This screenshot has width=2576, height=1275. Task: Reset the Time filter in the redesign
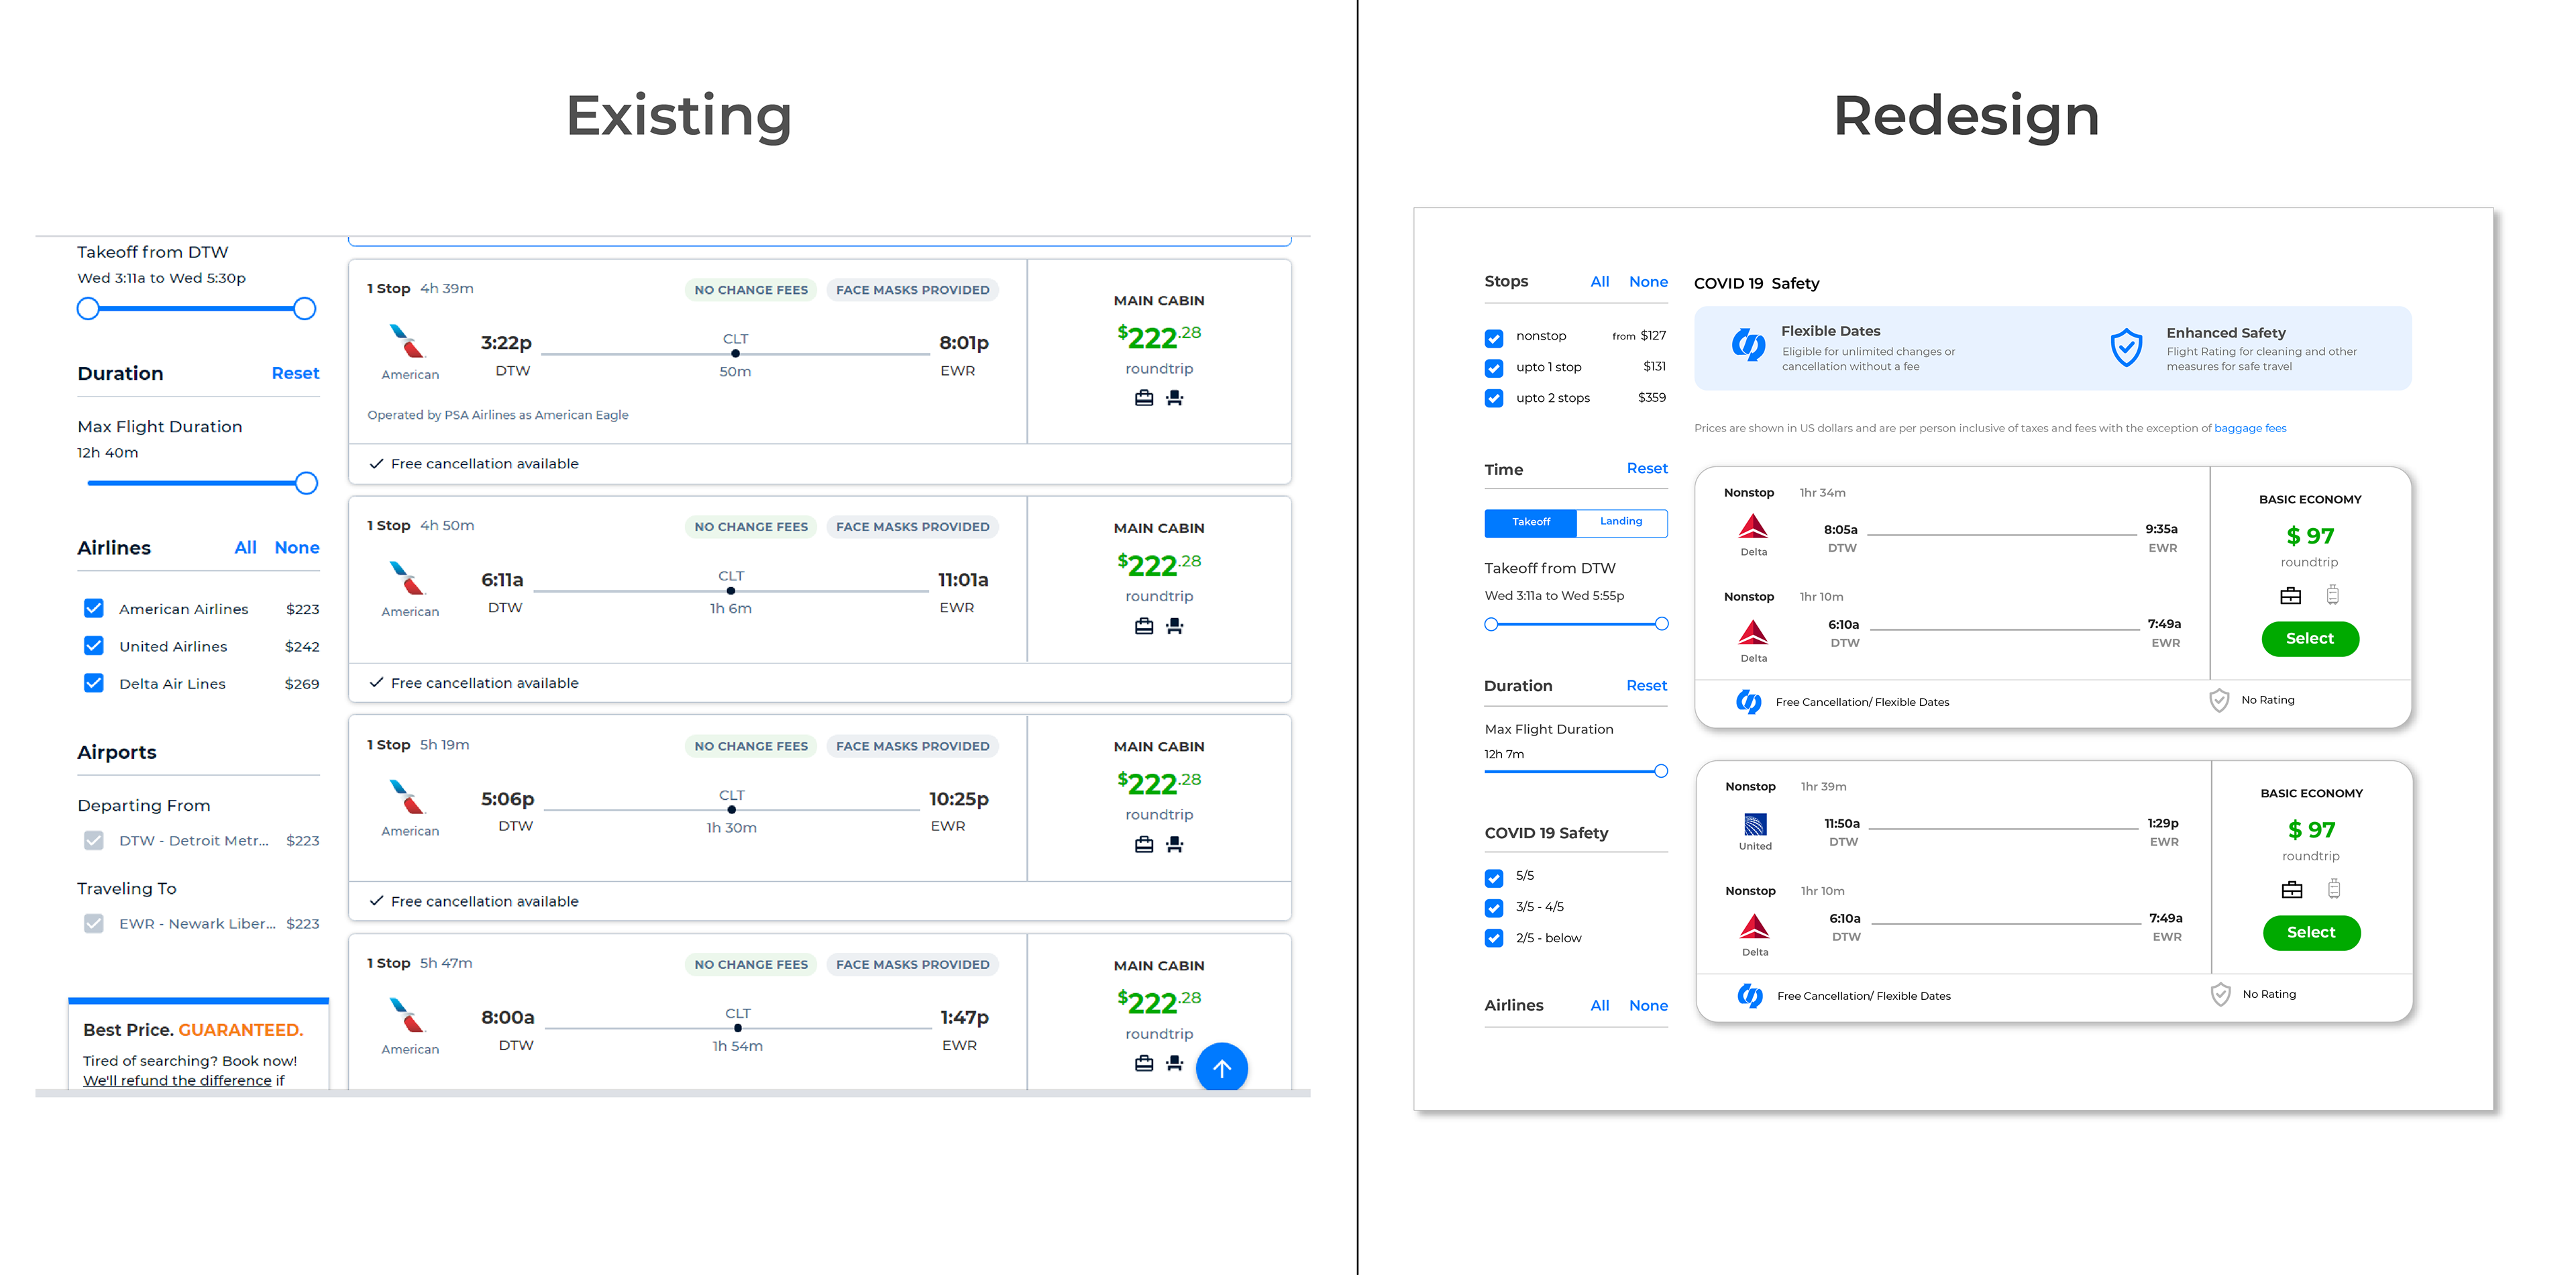tap(1647, 468)
